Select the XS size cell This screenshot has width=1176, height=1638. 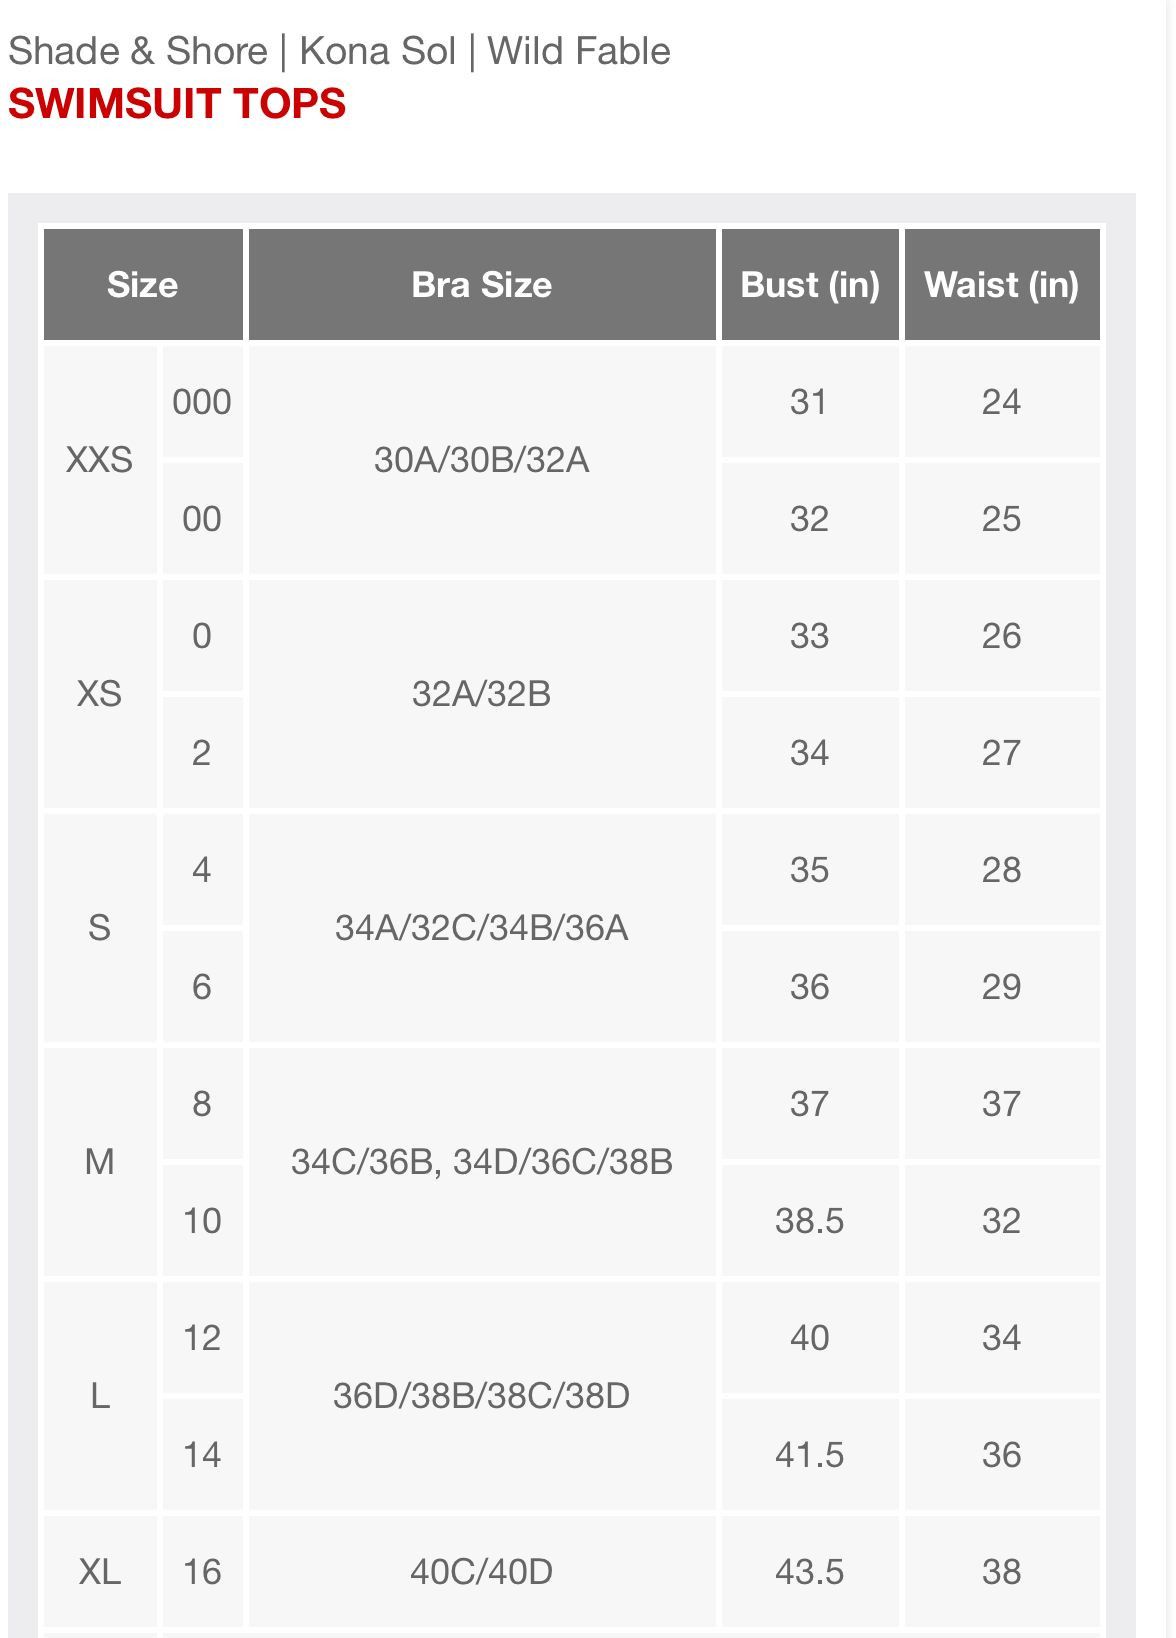coord(100,694)
